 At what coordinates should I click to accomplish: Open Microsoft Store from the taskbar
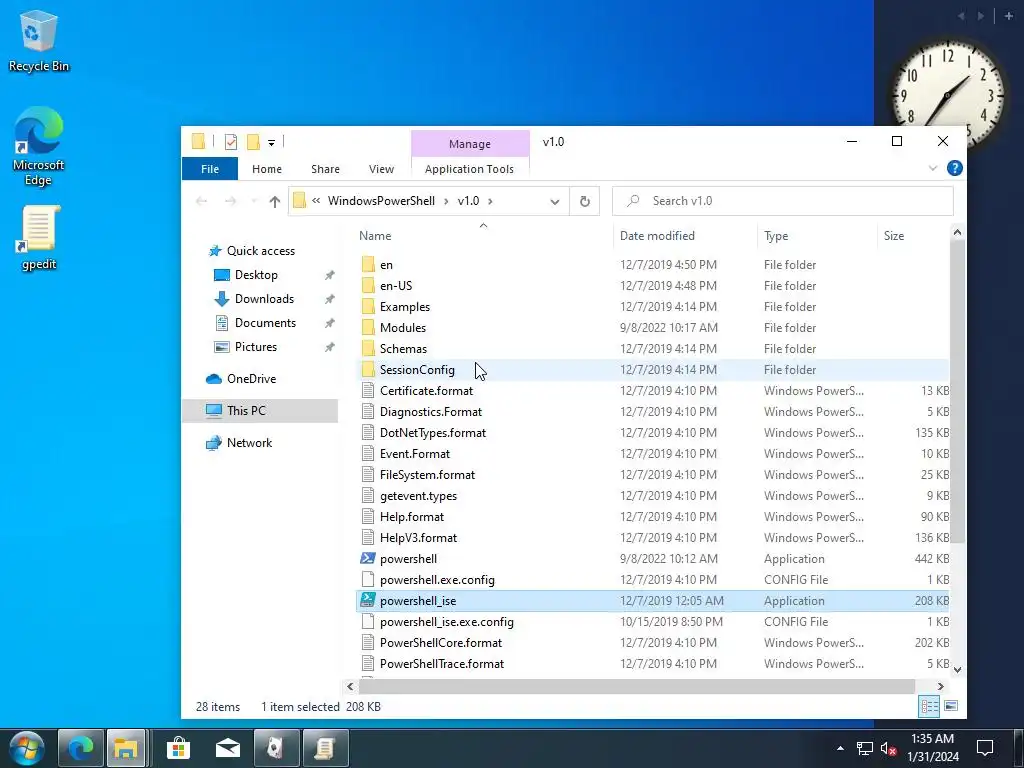pyautogui.click(x=178, y=748)
